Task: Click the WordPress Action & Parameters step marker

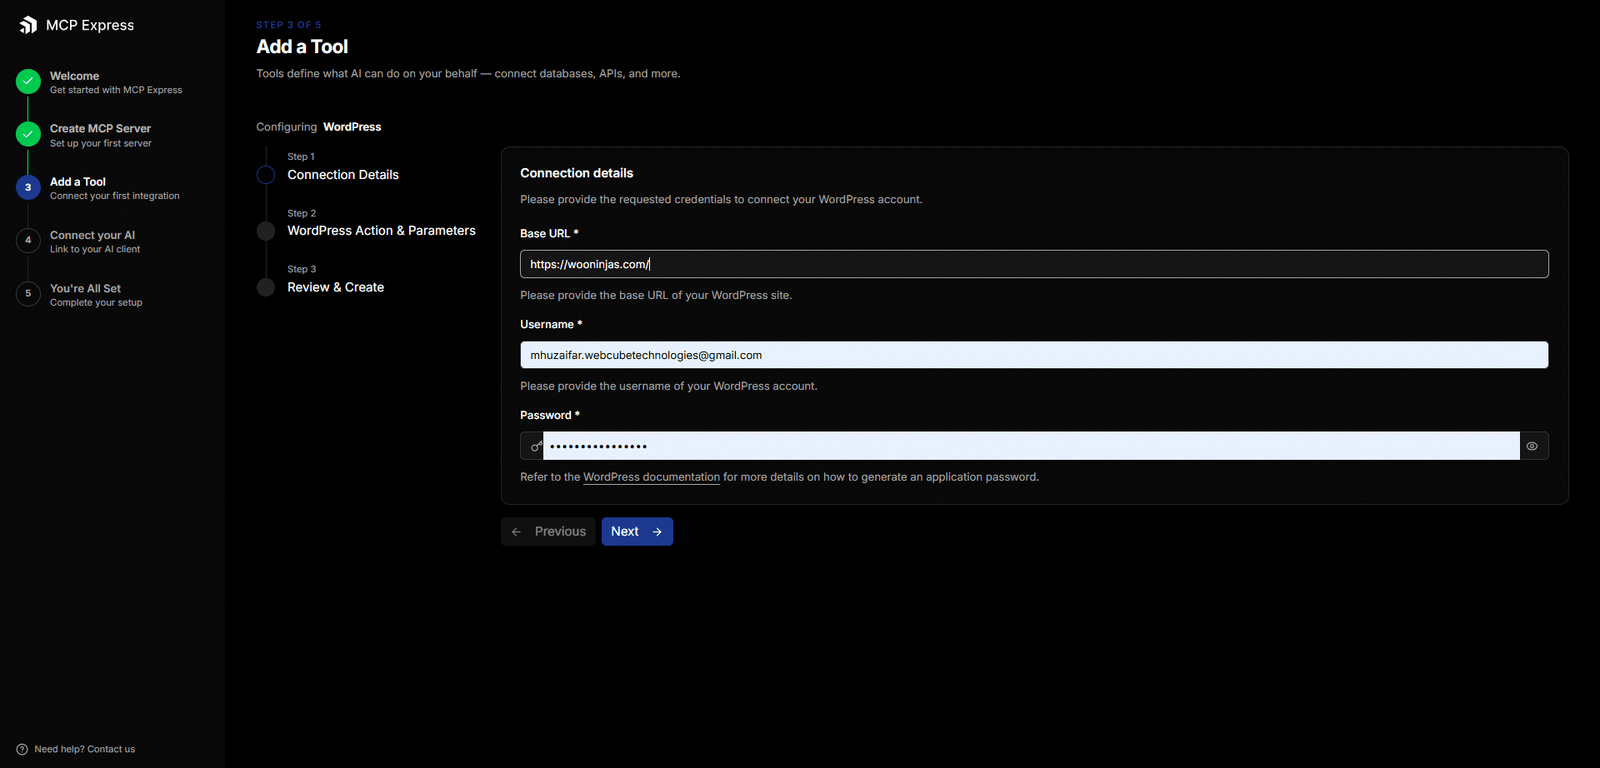Action: [266, 231]
